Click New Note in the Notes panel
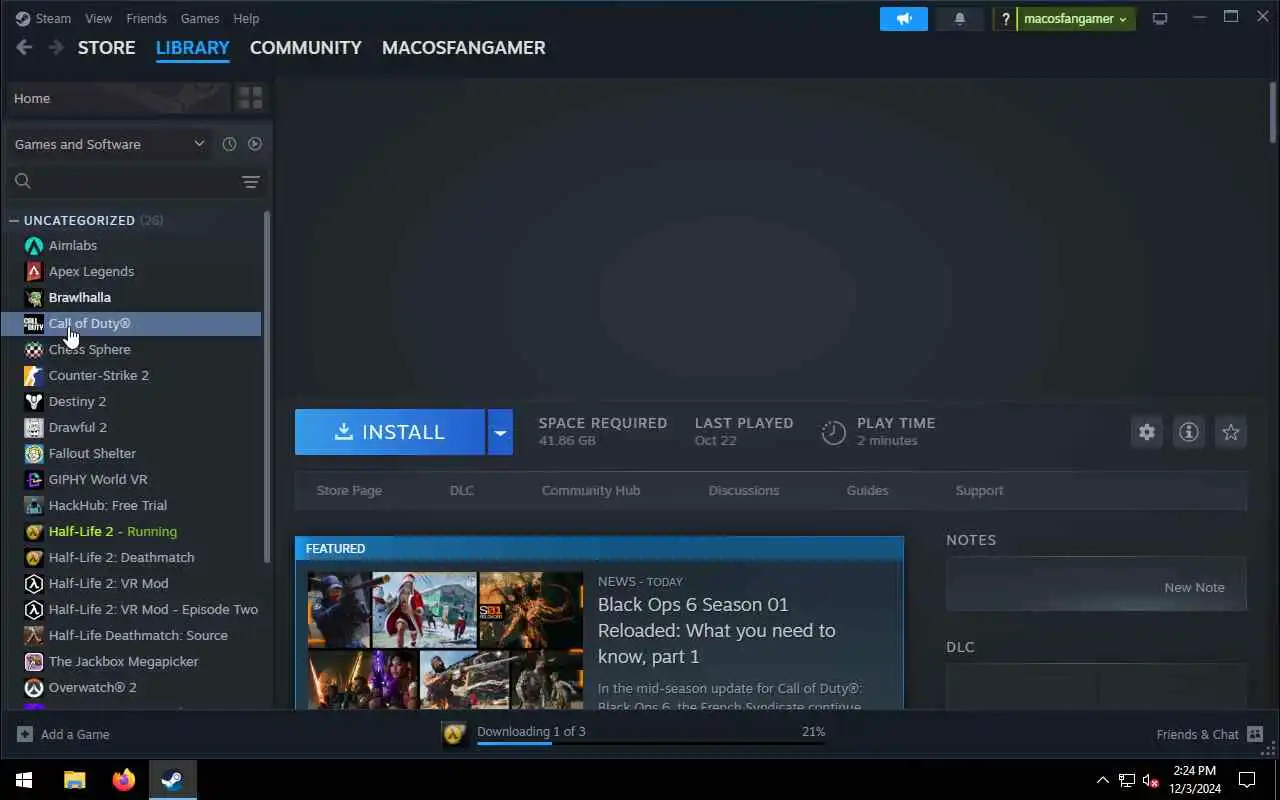This screenshot has height=800, width=1280. [1194, 588]
